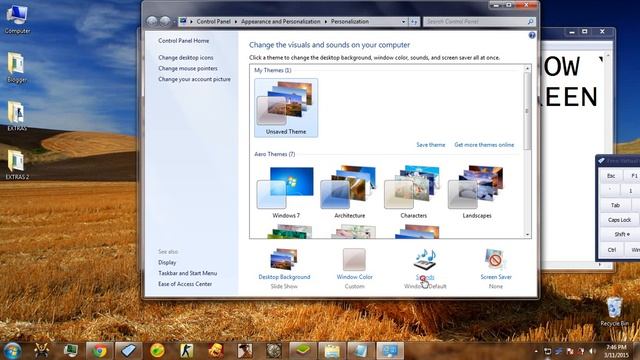Open the Blogger folder on desktop
Viewport: 640px width, 360px height.
[17, 68]
